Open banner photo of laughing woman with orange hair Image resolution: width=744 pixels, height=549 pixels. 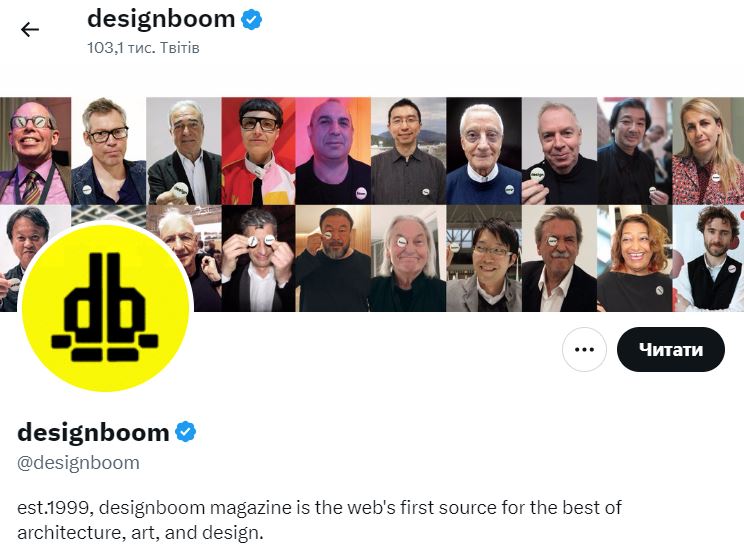(x=635, y=259)
